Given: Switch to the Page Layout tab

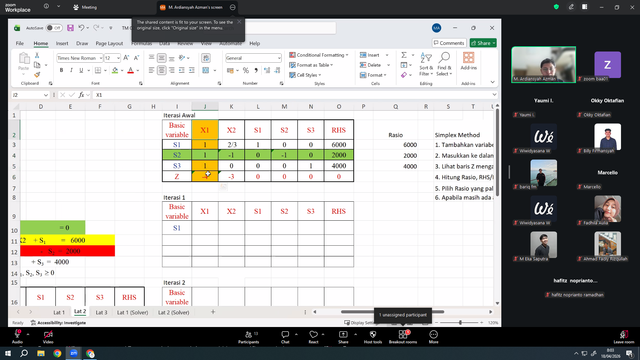Looking at the screenshot, I should (x=109, y=43).
